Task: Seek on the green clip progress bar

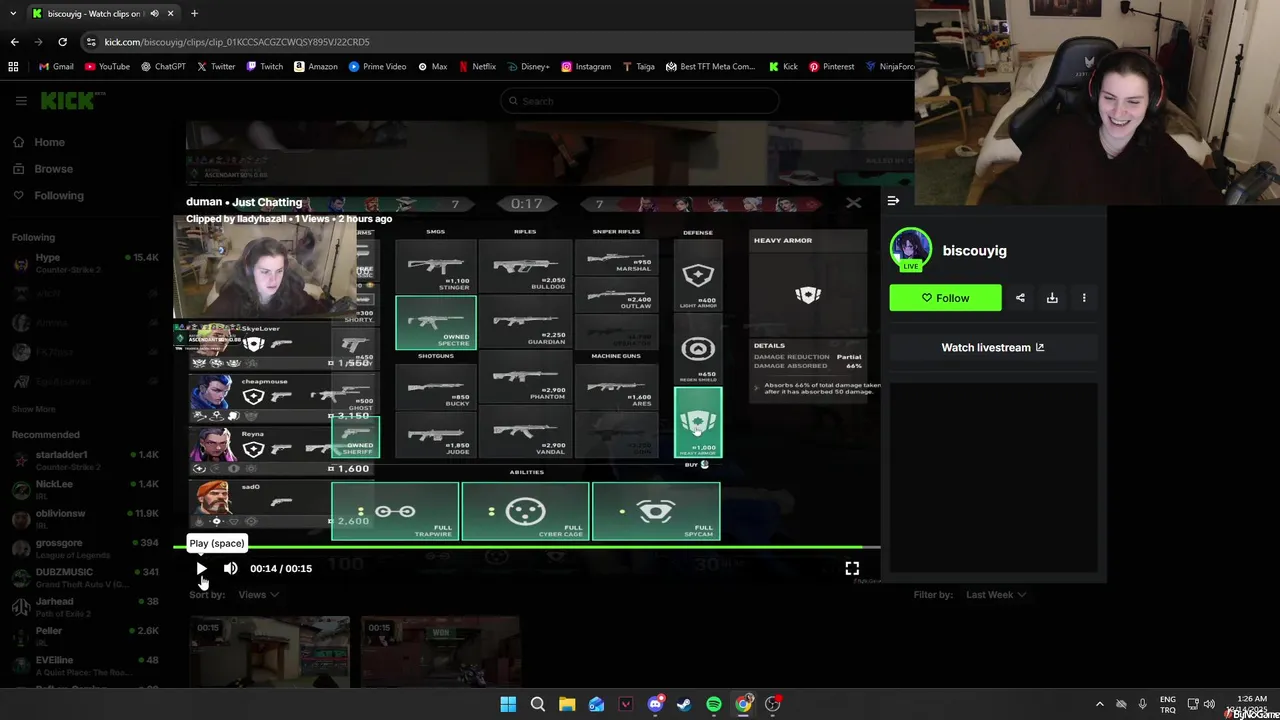Action: (527, 547)
